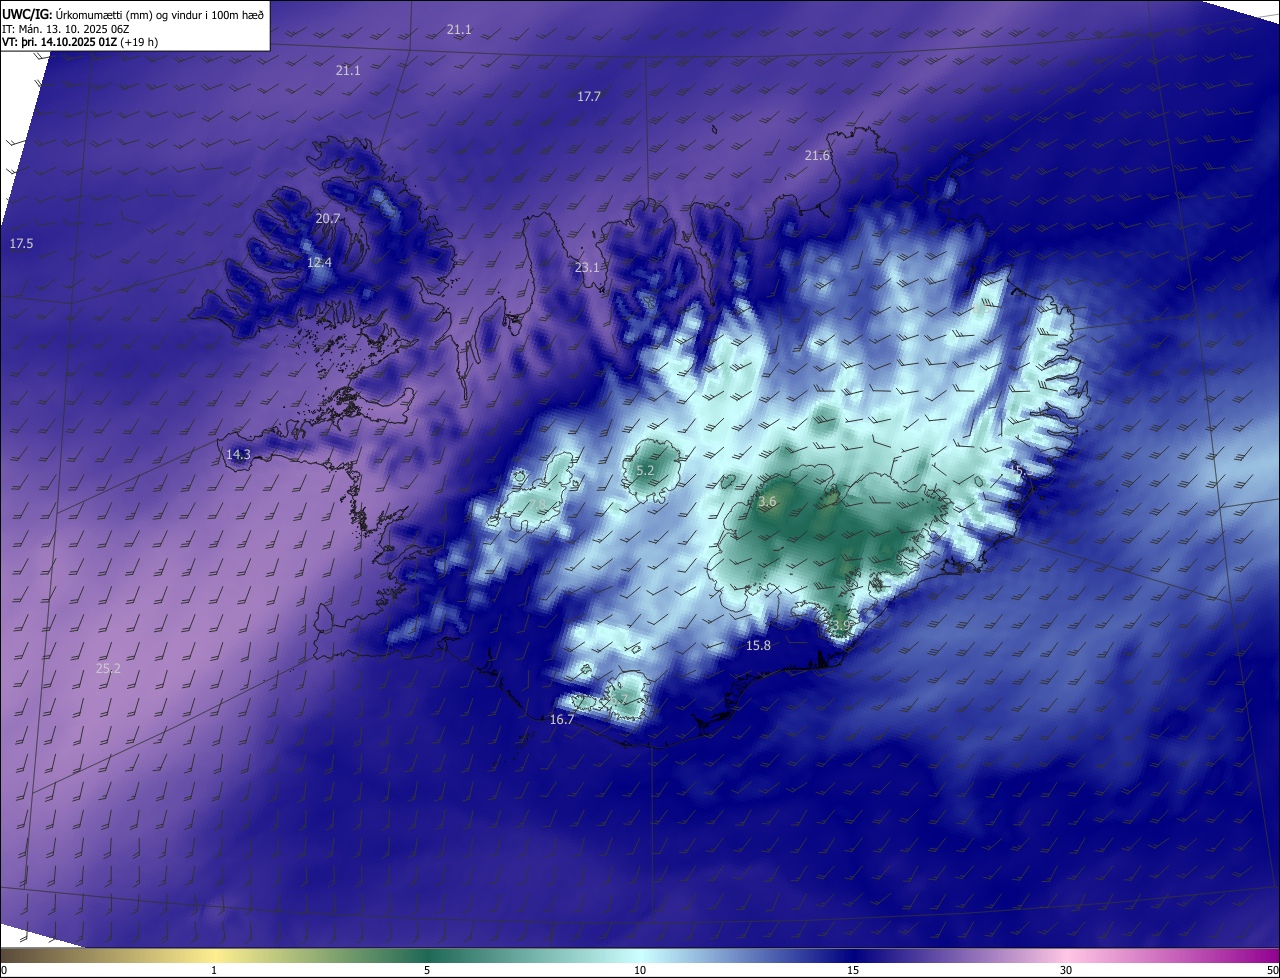Image resolution: width=1280 pixels, height=978 pixels.
Task: Click the 'VT: þri. 14.10.2025 01Z (+19 h)' line
Action: [x=80, y=42]
